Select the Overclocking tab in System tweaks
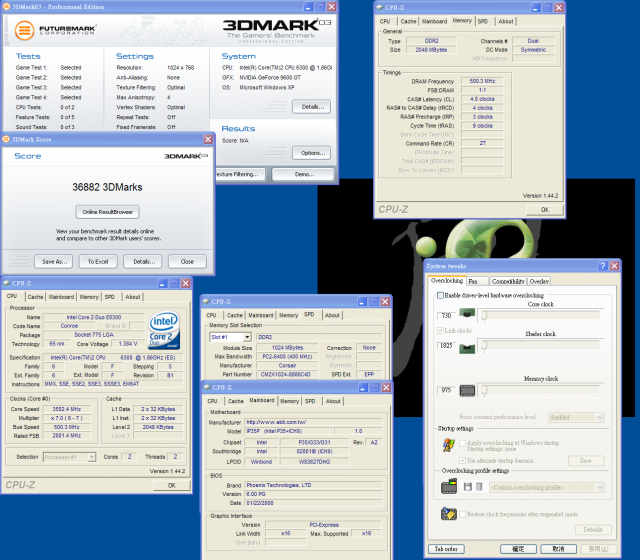The image size is (640, 560). click(447, 281)
